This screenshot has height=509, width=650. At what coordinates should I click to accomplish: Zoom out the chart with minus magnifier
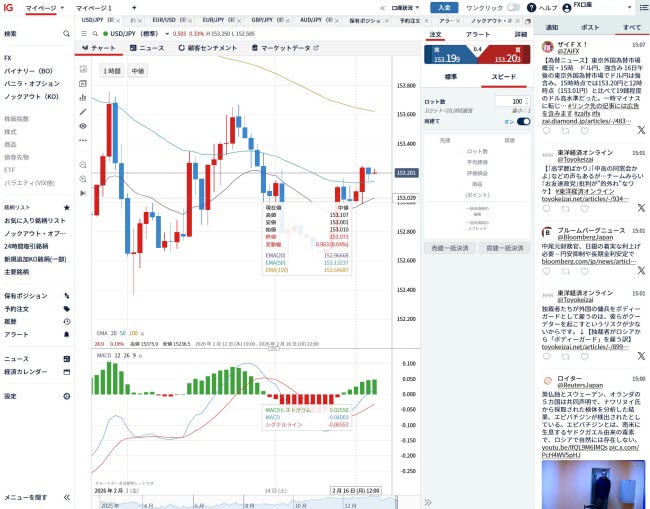click(x=83, y=165)
